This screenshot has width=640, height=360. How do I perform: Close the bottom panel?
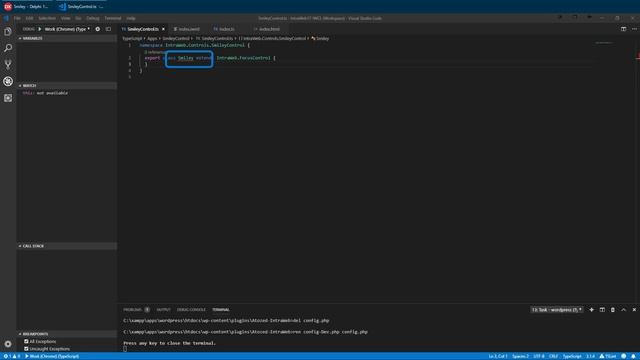coord(634,310)
